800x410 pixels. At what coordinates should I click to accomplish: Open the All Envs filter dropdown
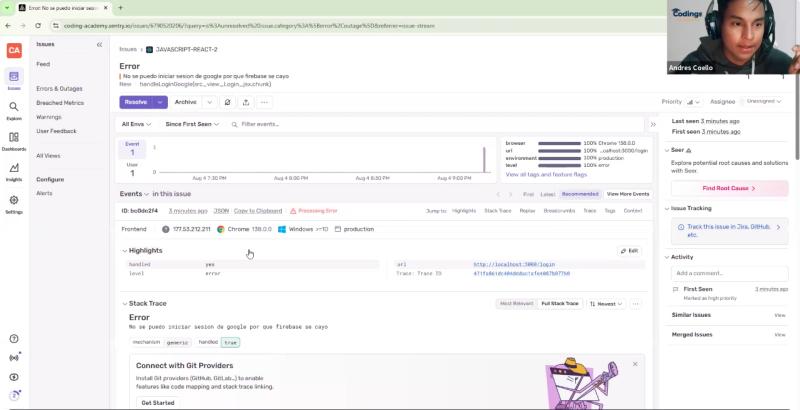[136, 124]
